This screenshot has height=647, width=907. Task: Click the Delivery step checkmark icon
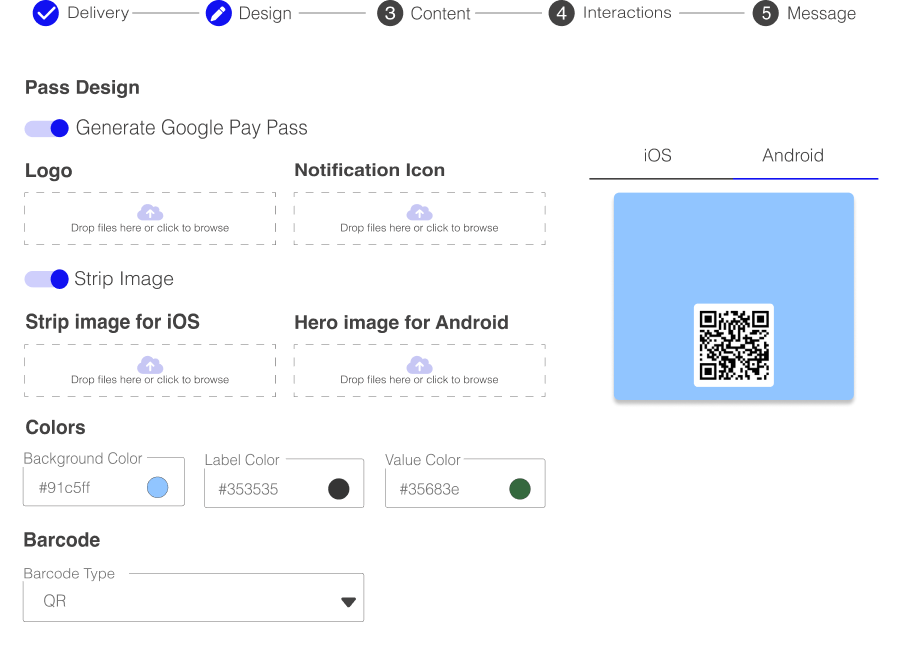click(x=46, y=13)
